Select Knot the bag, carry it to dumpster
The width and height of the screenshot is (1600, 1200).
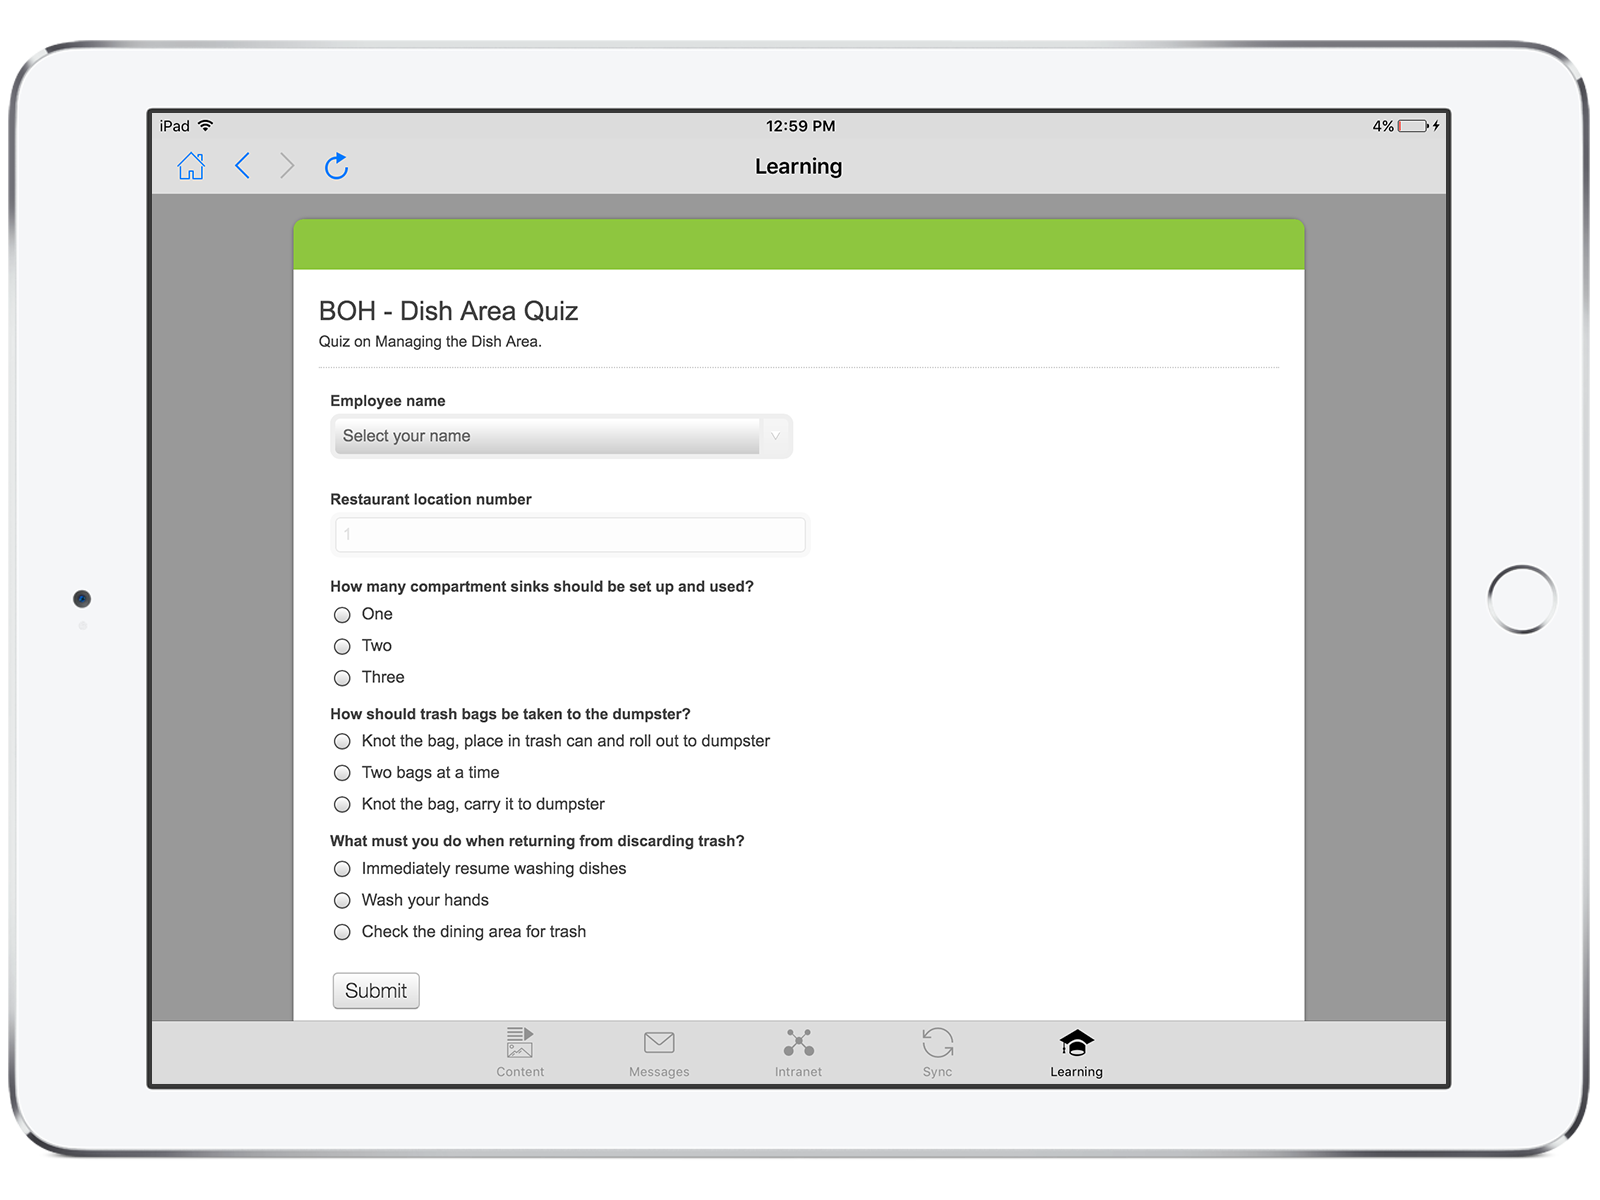[x=342, y=805]
